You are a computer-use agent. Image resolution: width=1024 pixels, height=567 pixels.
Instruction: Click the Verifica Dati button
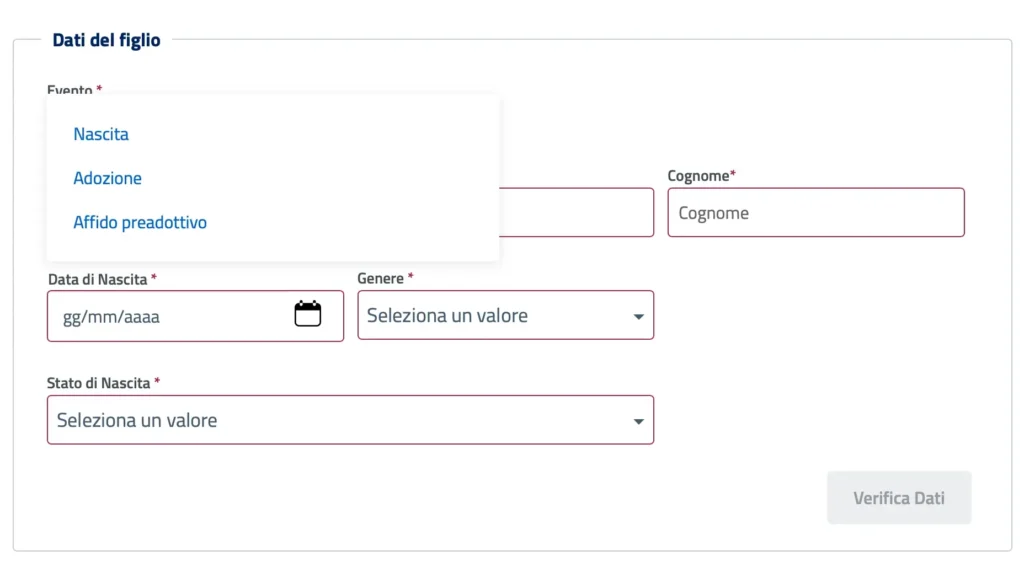click(899, 498)
